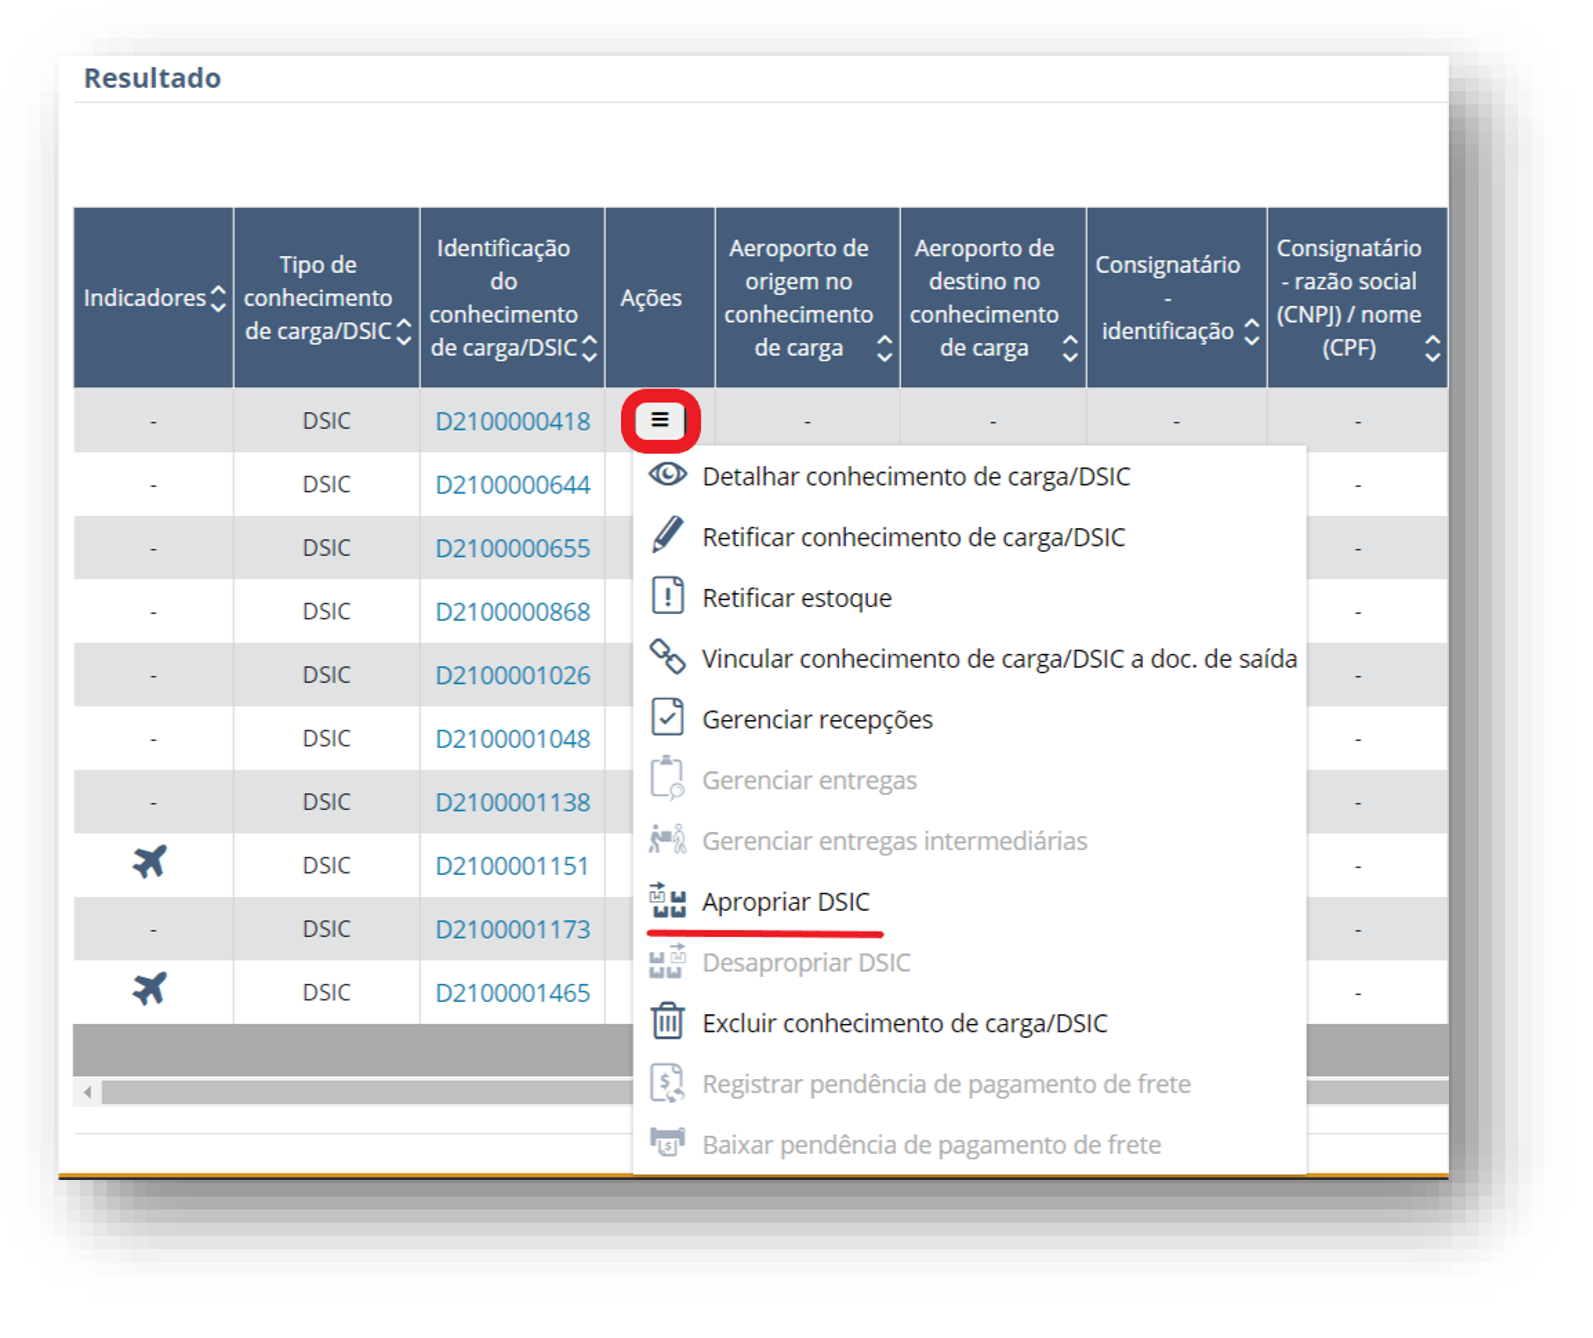
Task: Click the eye icon for Detalhar conhecimento
Action: (668, 475)
